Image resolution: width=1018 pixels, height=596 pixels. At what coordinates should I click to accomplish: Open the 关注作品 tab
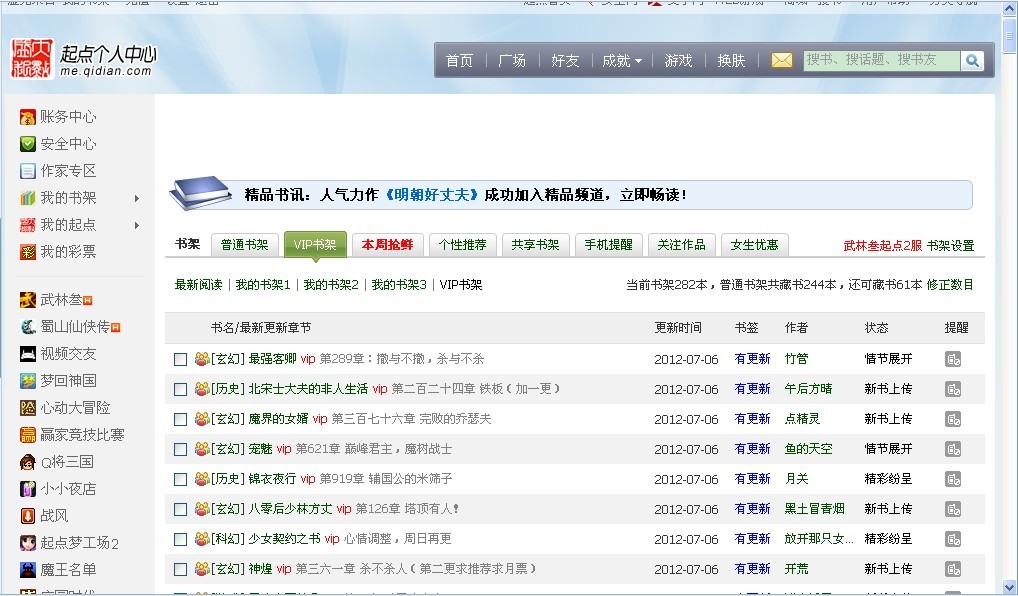[681, 245]
